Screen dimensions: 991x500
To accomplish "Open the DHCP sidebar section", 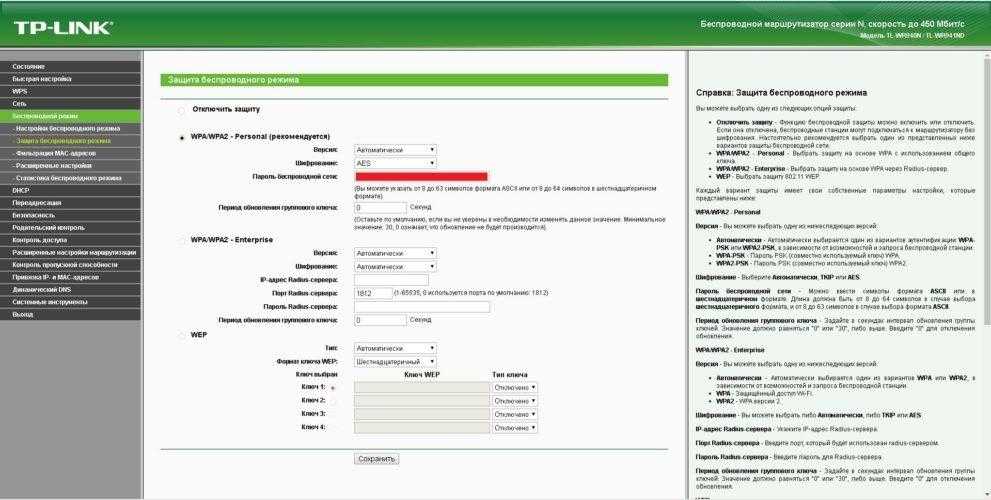I will pyautogui.click(x=21, y=190).
